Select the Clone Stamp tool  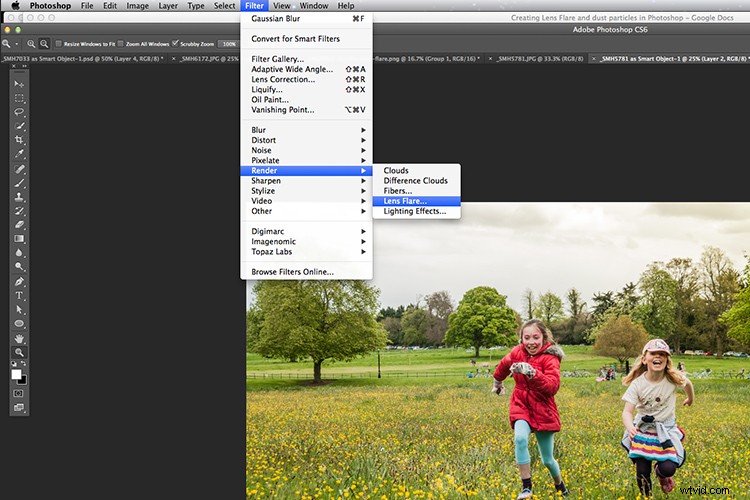click(x=19, y=197)
